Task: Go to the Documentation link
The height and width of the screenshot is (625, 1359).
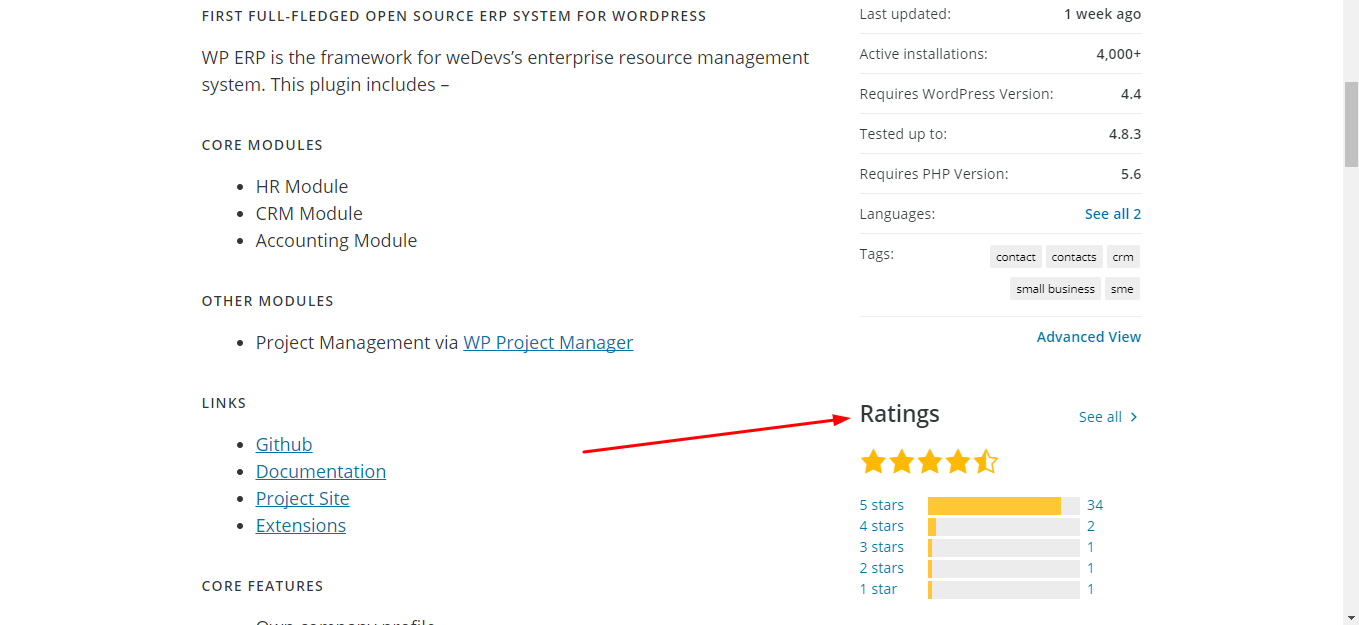Action: point(321,471)
